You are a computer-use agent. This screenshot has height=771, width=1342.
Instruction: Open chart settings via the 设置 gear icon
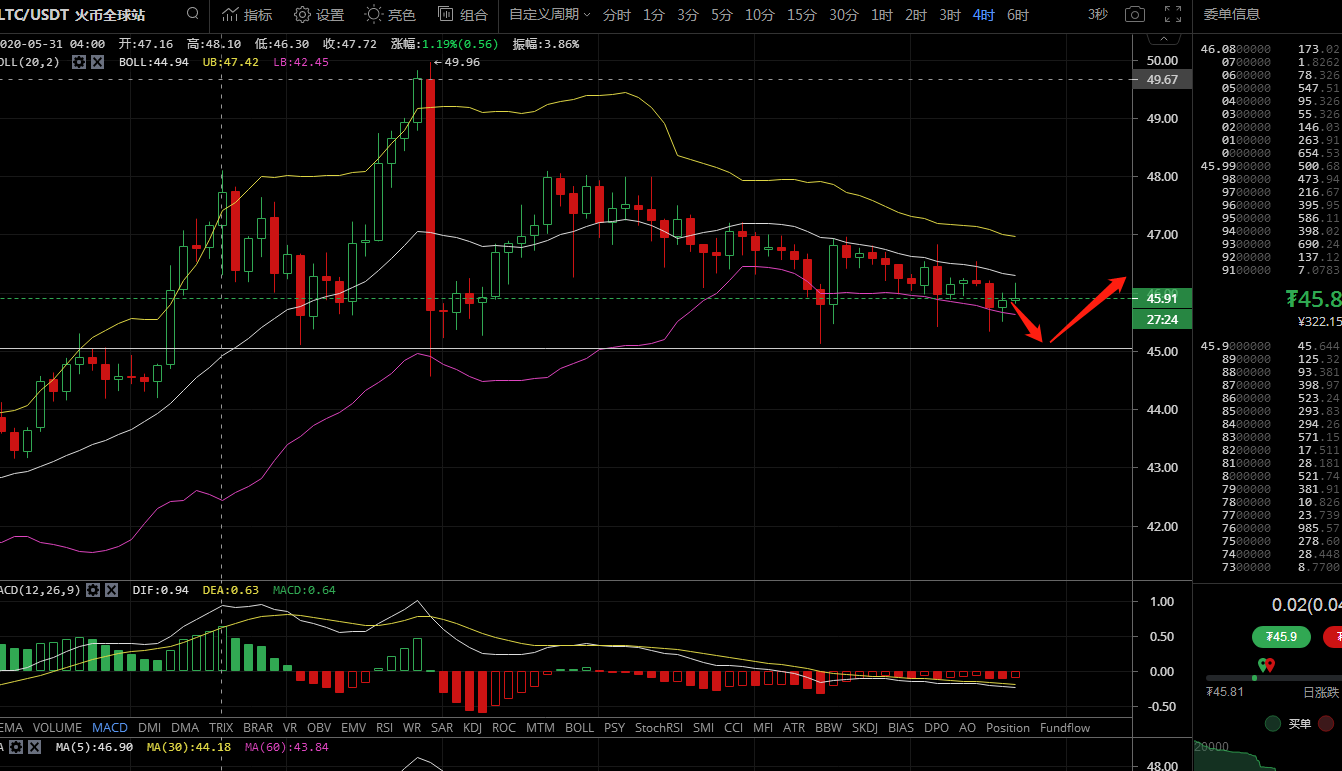coord(311,15)
